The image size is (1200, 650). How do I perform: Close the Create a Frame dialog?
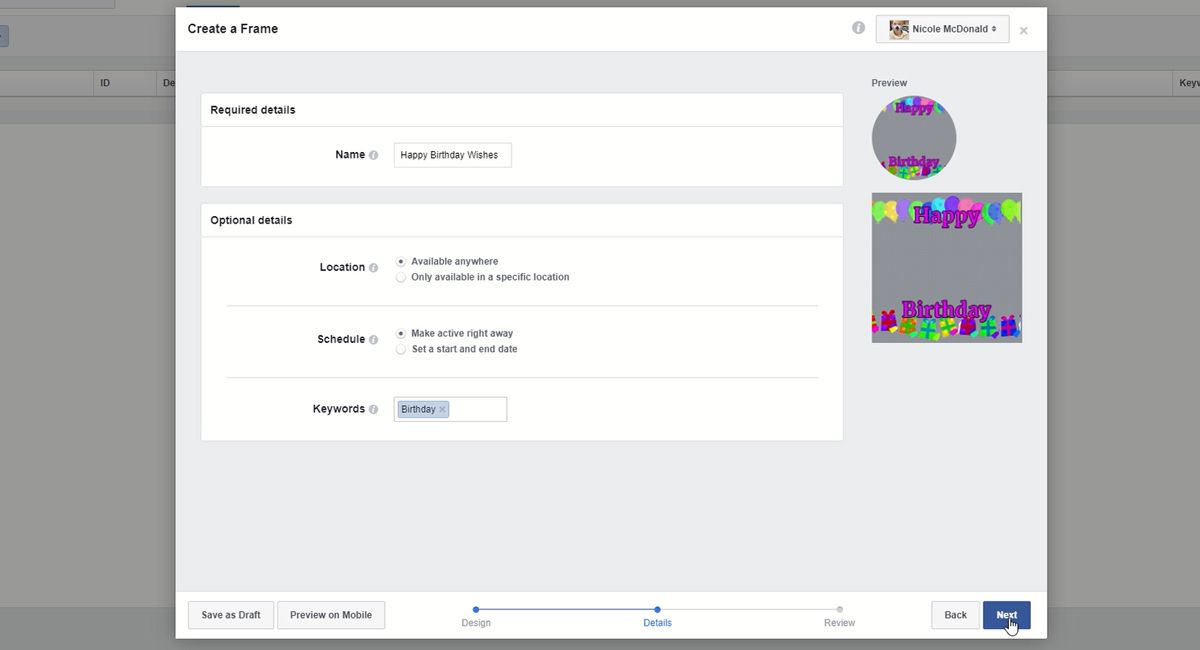point(1023,31)
